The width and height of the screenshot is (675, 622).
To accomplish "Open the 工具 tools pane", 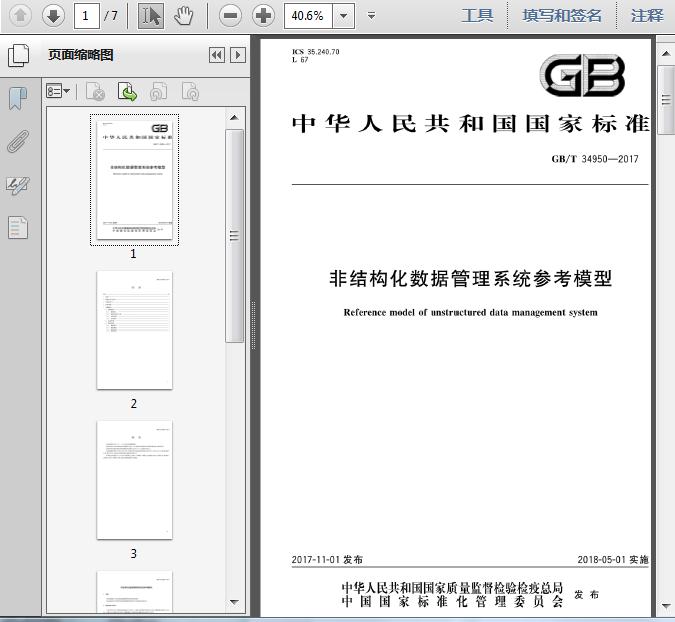I will pyautogui.click(x=478, y=16).
